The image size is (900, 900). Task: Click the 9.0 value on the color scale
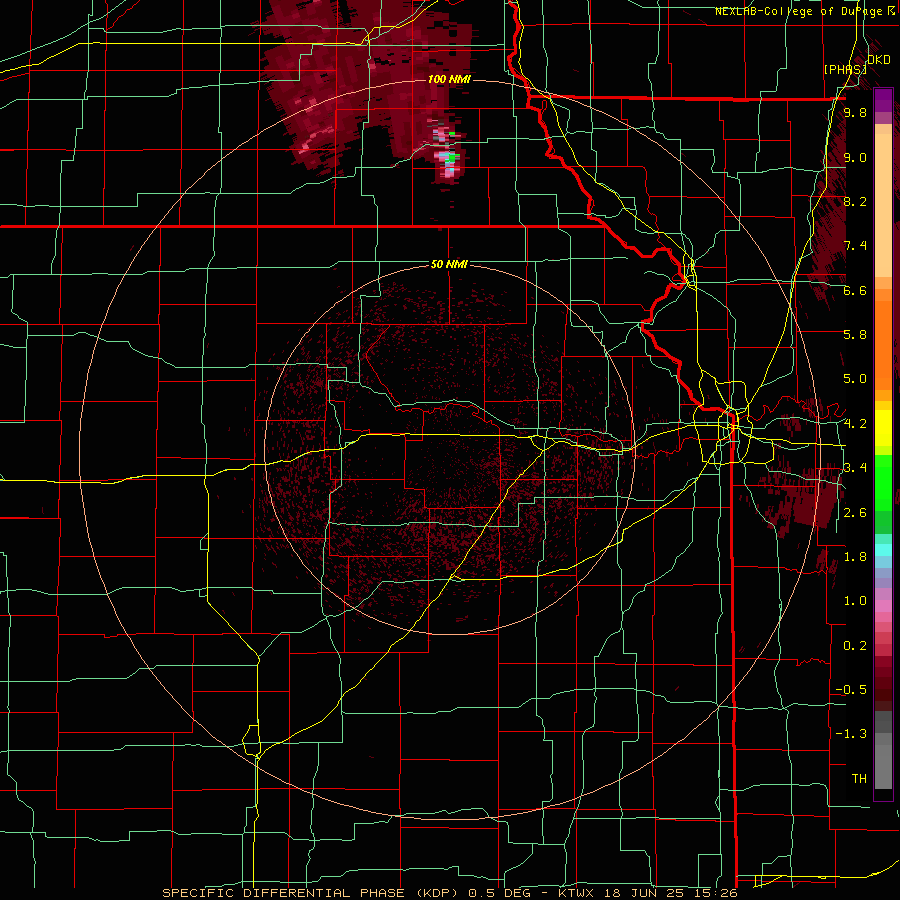pos(855,157)
